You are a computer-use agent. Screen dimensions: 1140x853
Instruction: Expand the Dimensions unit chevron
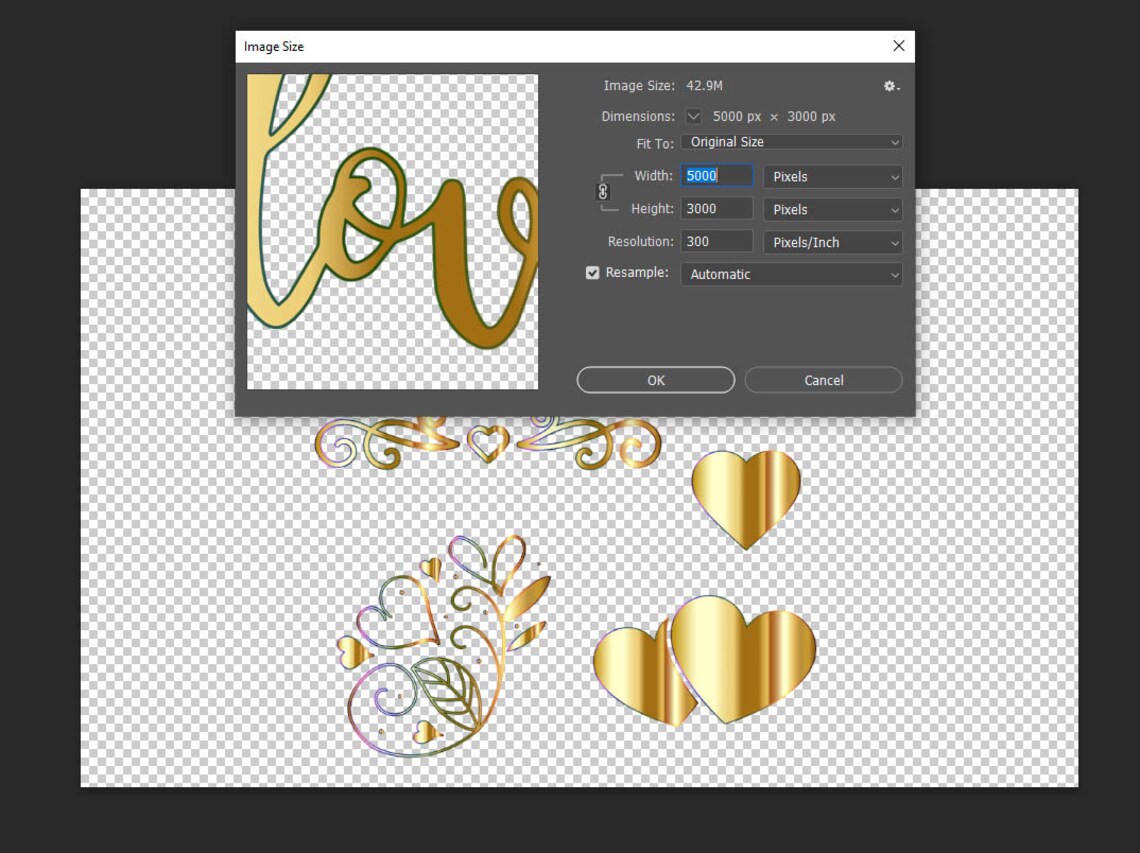(693, 116)
